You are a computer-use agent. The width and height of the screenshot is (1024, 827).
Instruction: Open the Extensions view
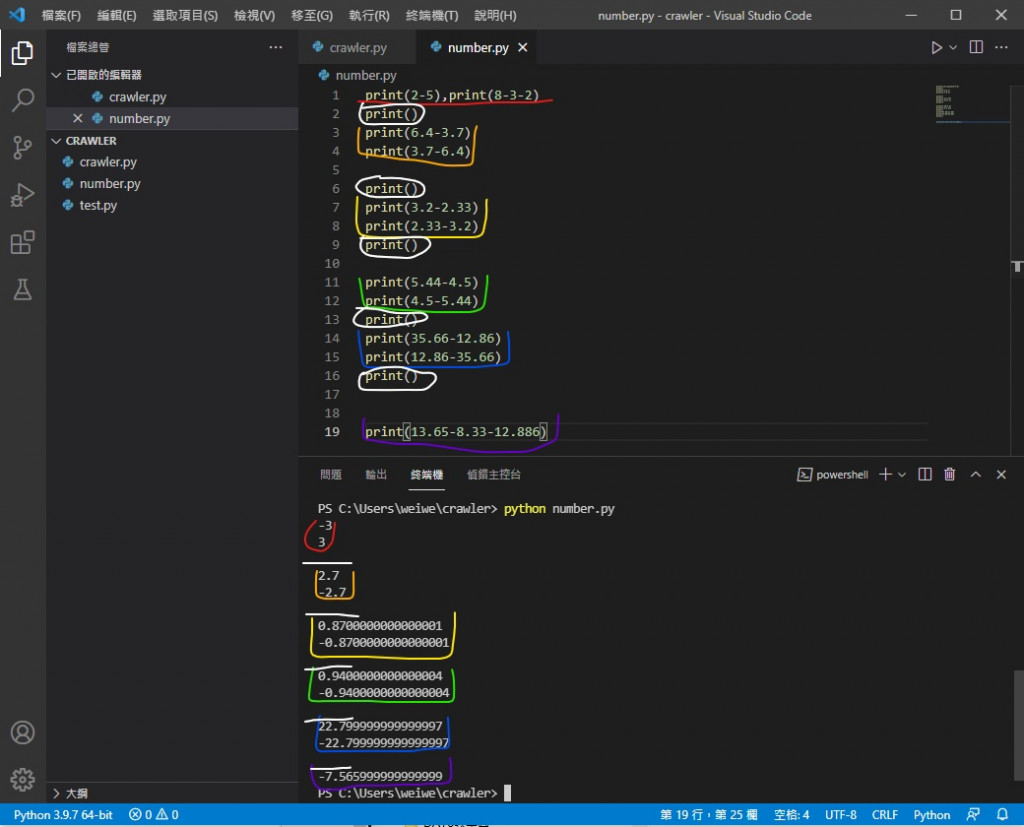(x=22, y=242)
